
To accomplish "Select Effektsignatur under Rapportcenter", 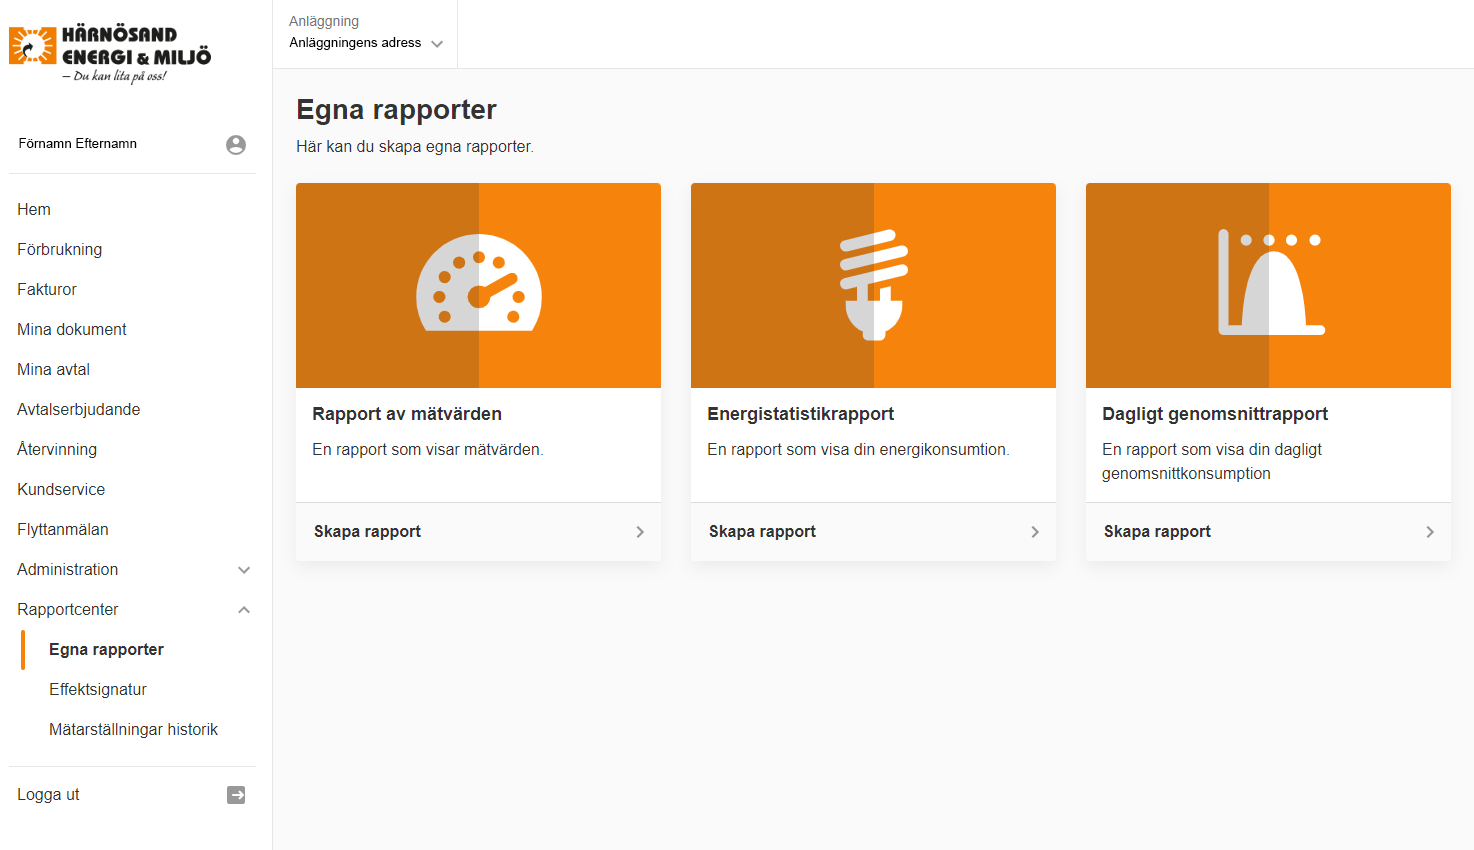I will tap(98, 689).
